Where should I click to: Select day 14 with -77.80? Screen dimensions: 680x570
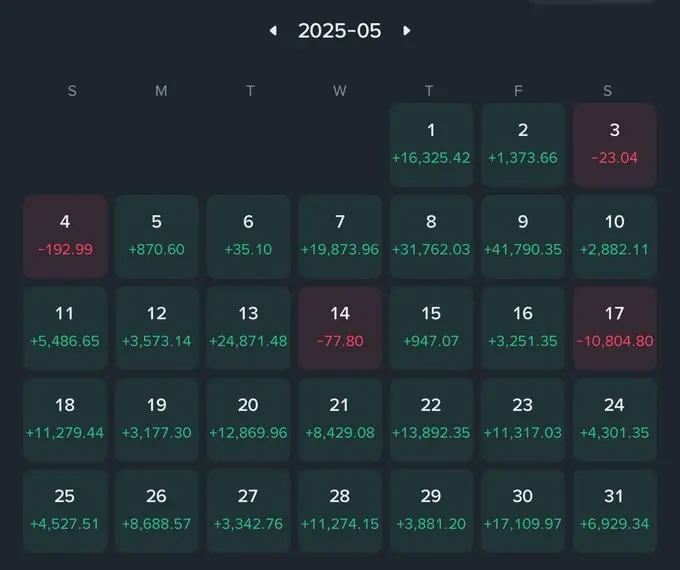pos(340,328)
